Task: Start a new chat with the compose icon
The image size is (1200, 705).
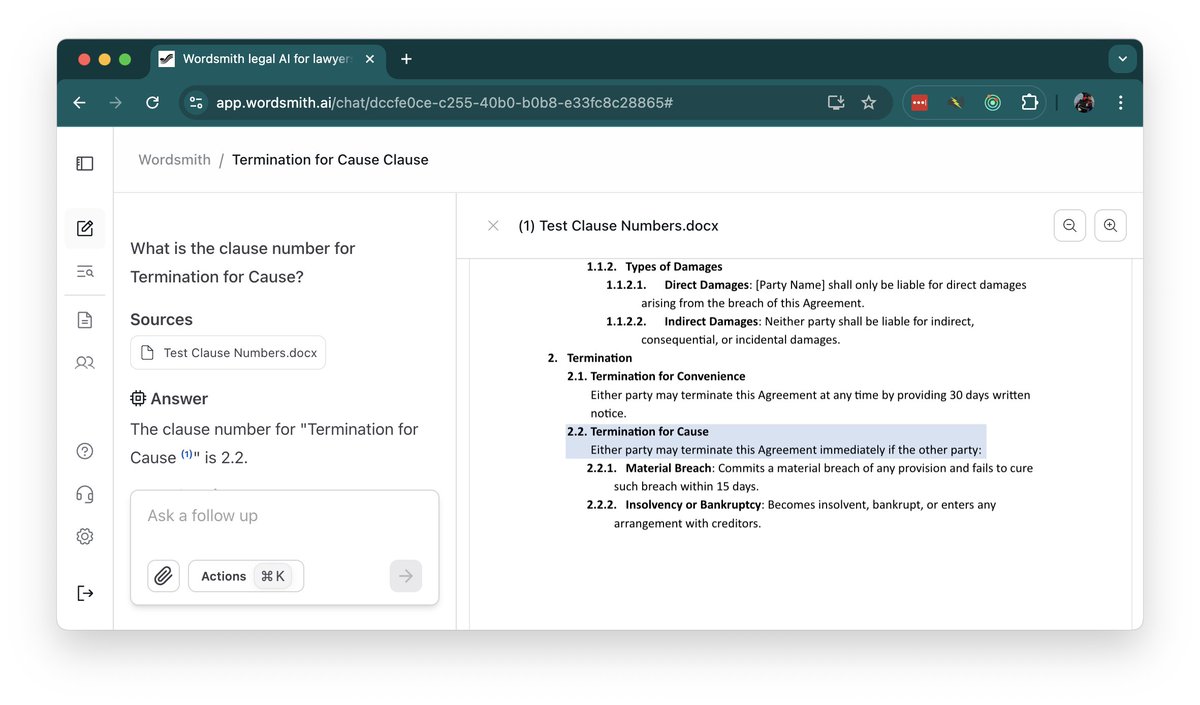Action: coord(85,228)
